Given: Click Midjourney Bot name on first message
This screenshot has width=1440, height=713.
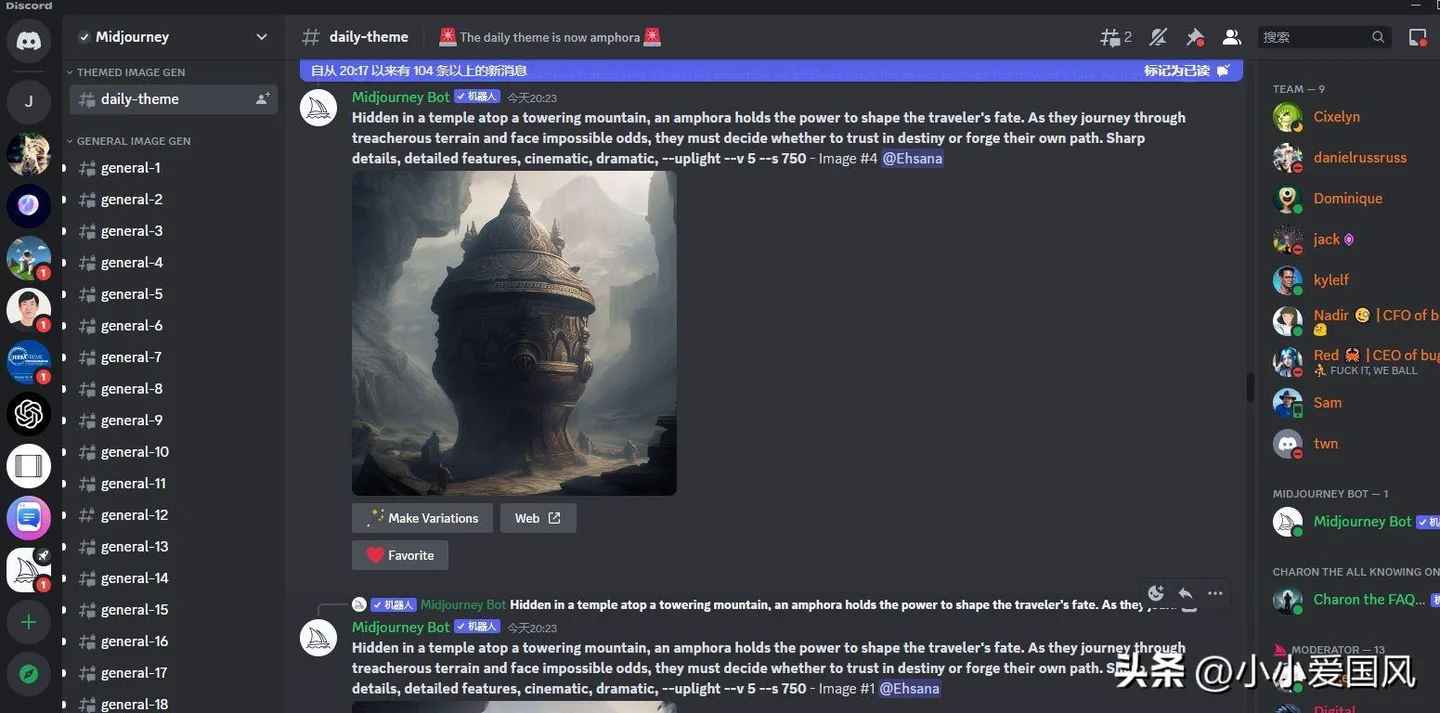Looking at the screenshot, I should click(401, 97).
